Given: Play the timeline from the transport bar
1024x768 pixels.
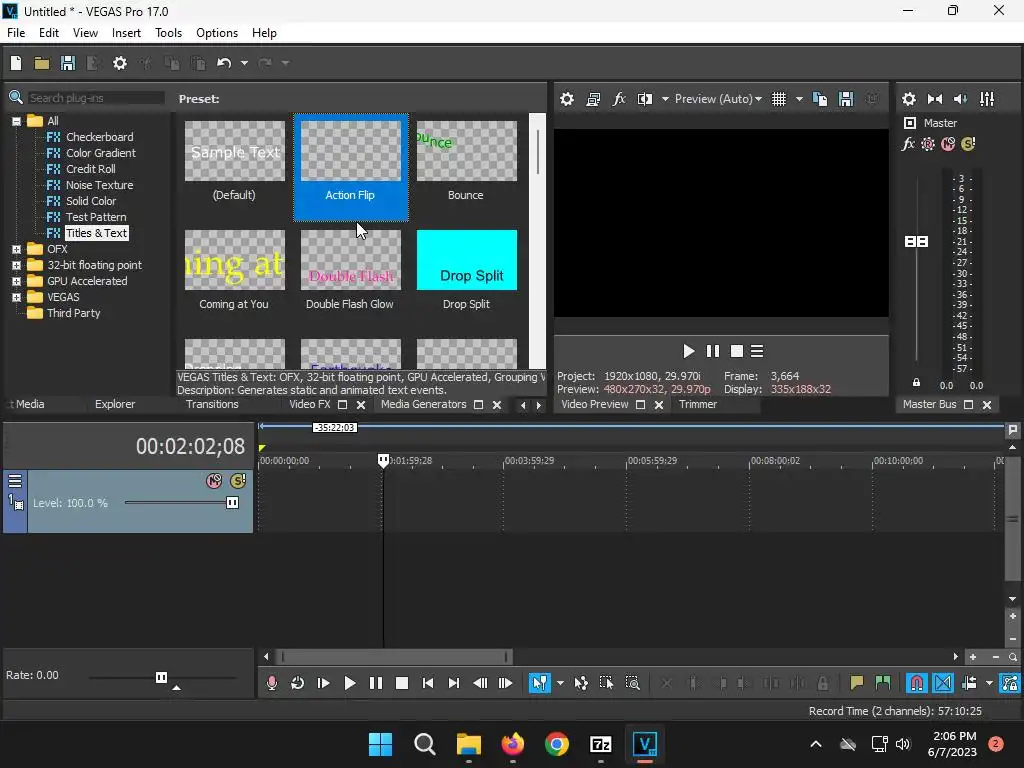Looking at the screenshot, I should [x=349, y=683].
